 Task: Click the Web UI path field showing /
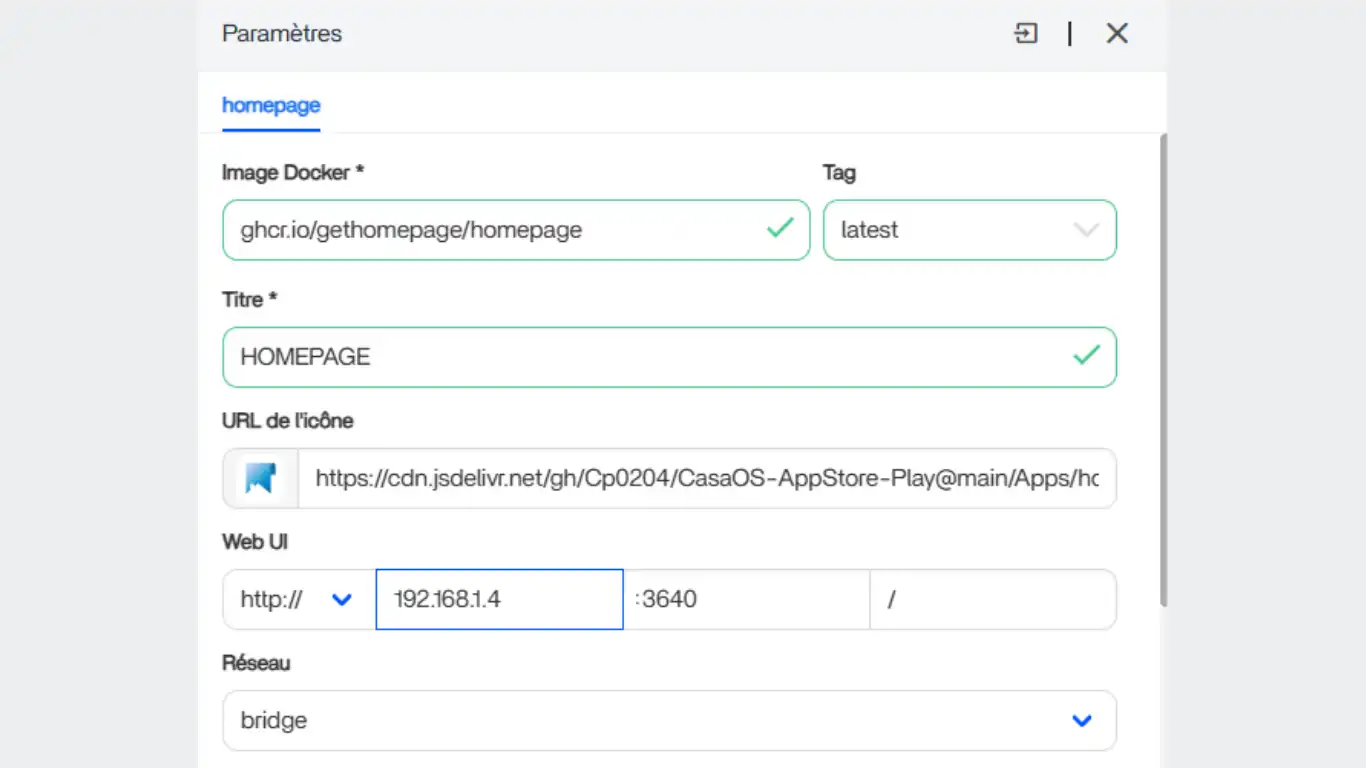coord(992,599)
